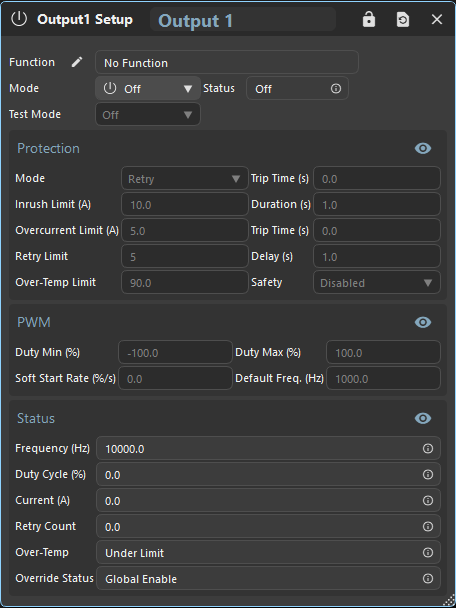Open Protection Mode Retry dropdown
The width and height of the screenshot is (456, 608).
coord(185,178)
